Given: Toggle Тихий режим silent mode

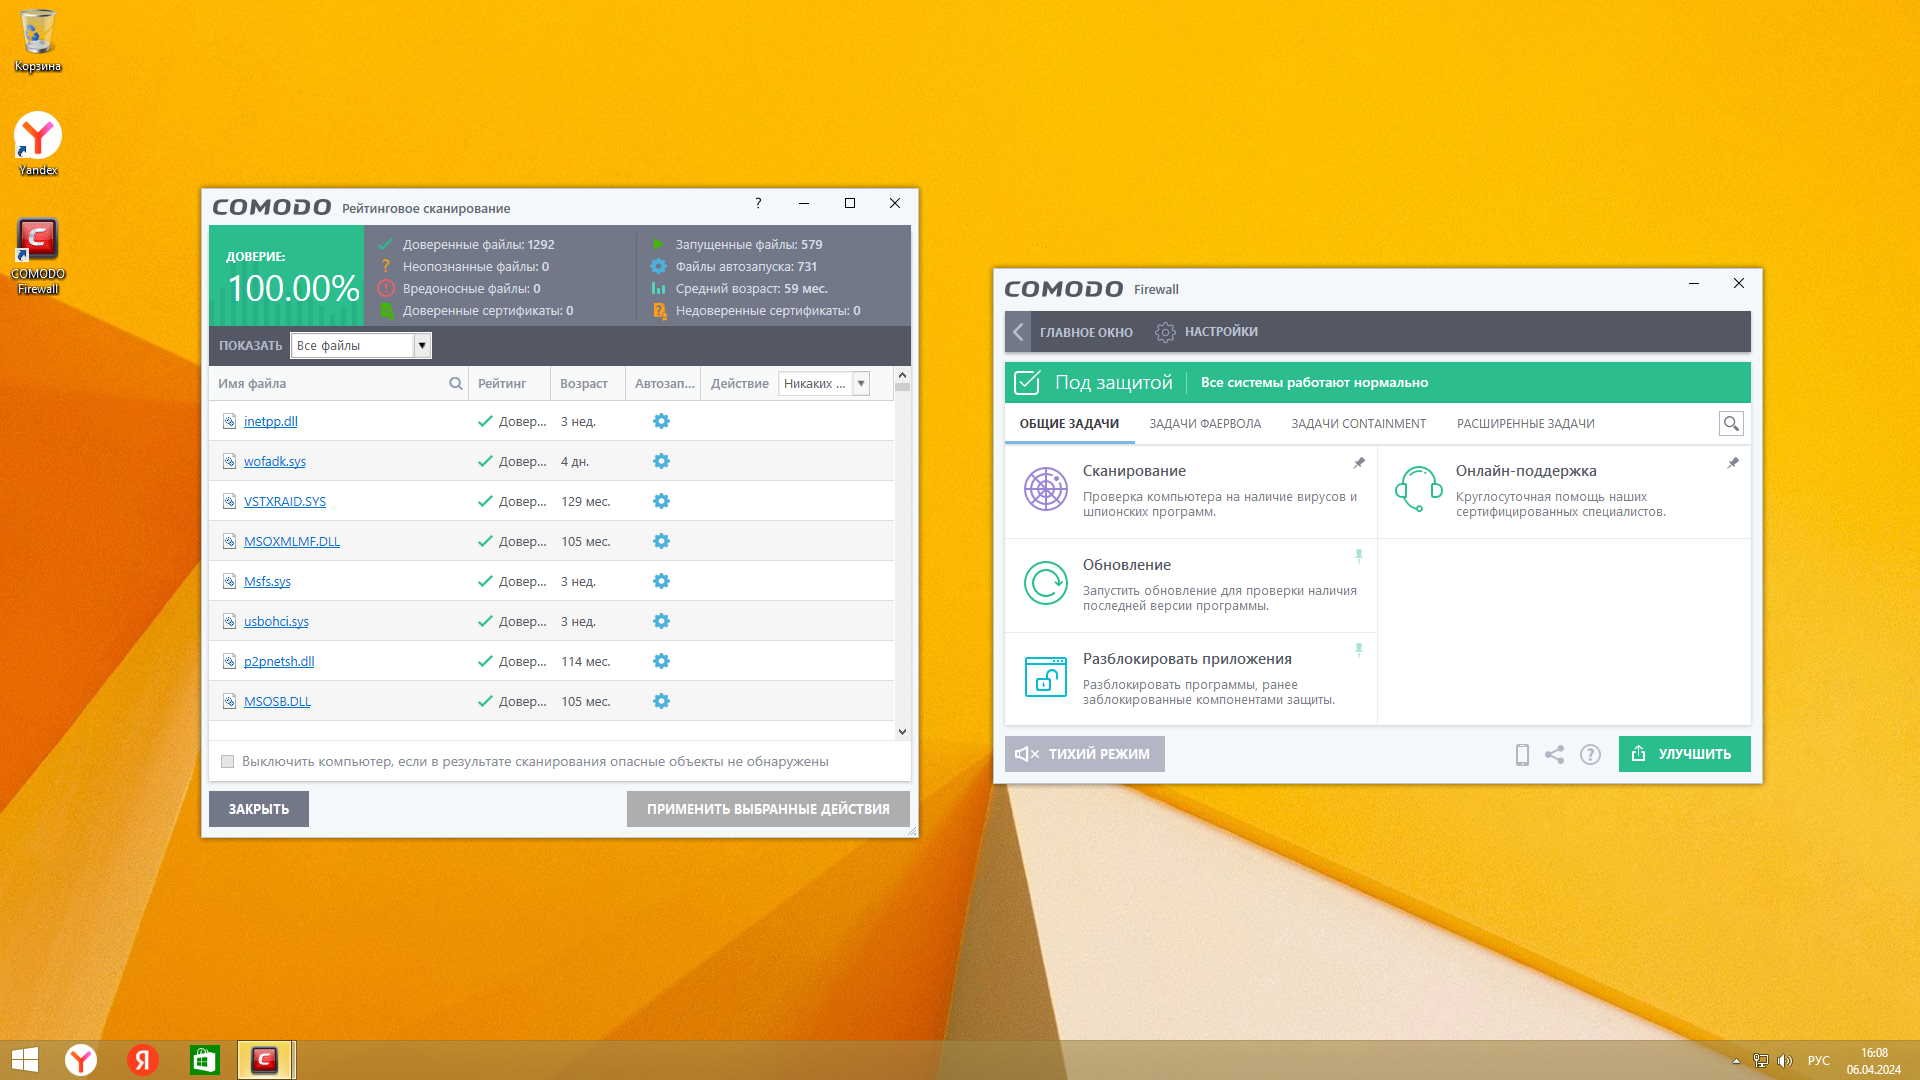Looking at the screenshot, I should click(x=1084, y=754).
